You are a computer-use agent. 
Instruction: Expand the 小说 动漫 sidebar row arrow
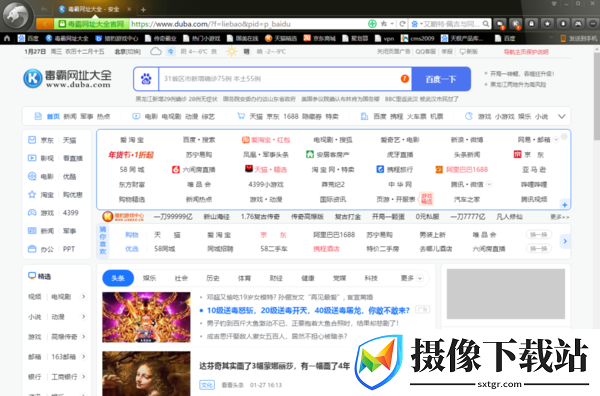83,316
